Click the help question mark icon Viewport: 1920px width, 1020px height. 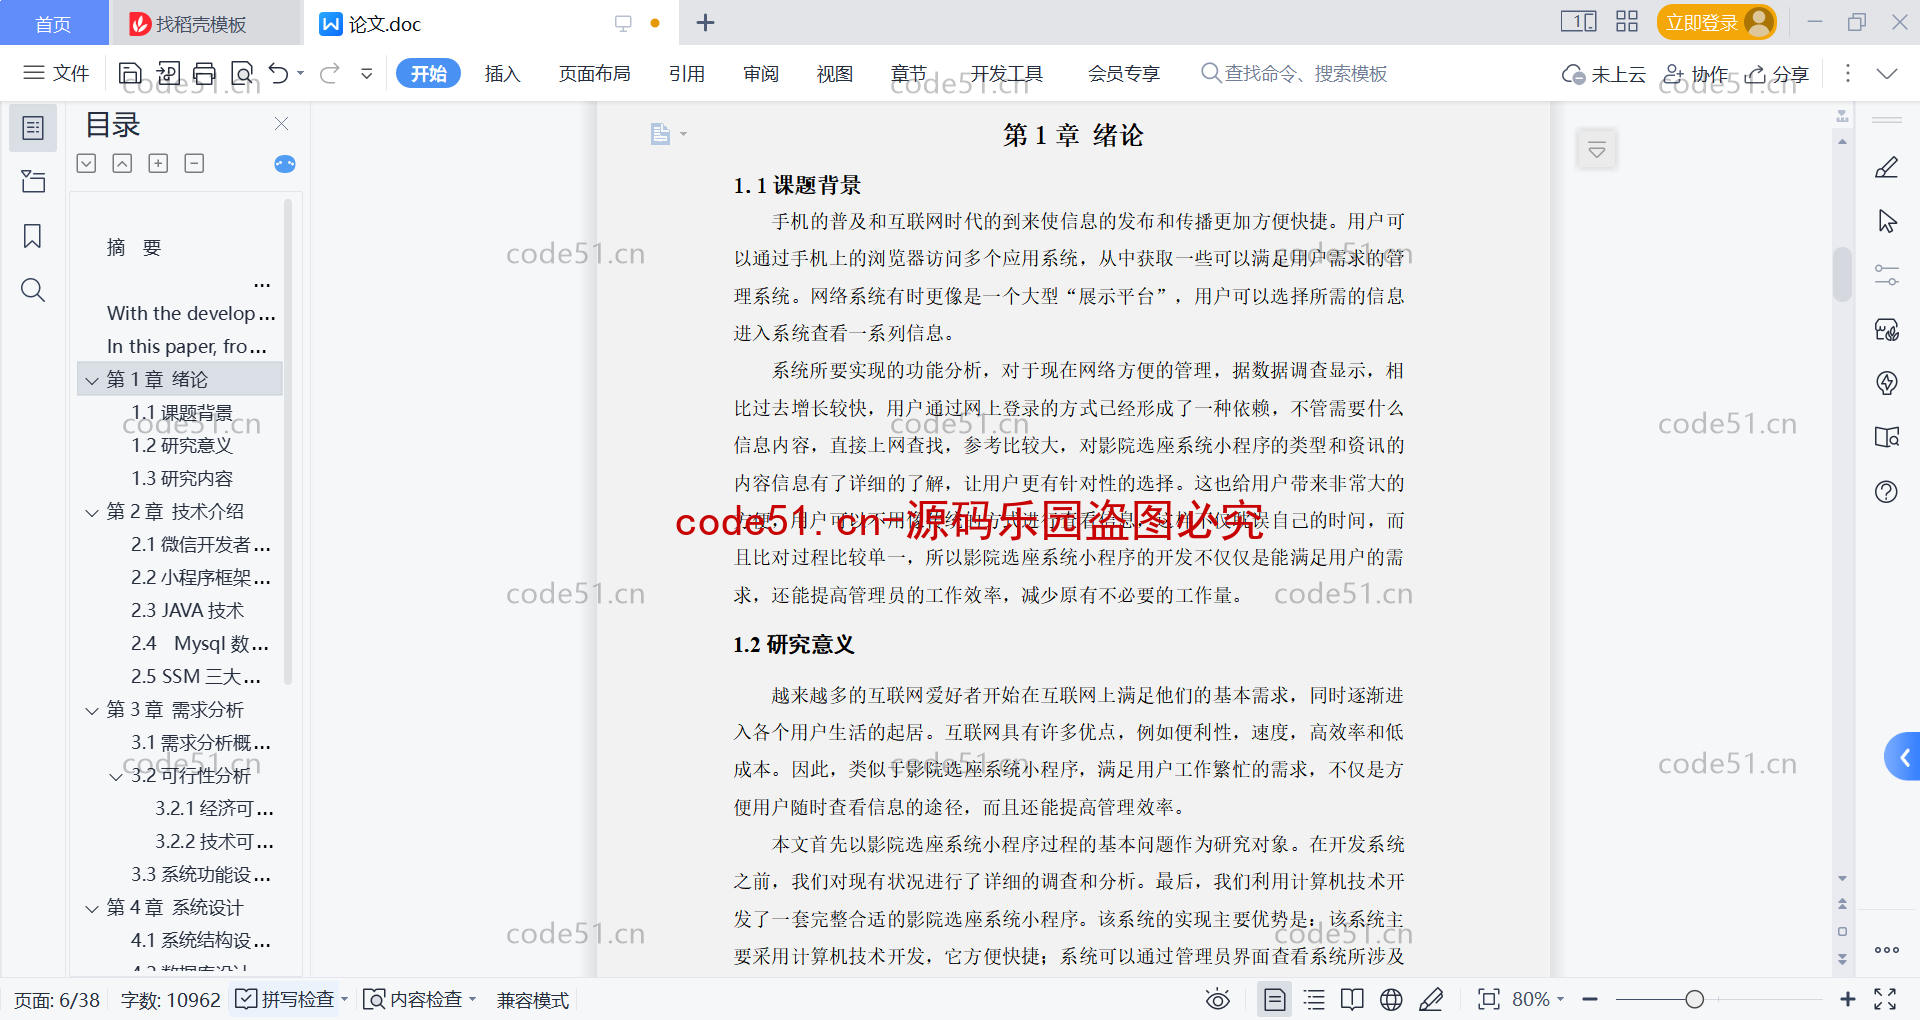coord(1887,491)
